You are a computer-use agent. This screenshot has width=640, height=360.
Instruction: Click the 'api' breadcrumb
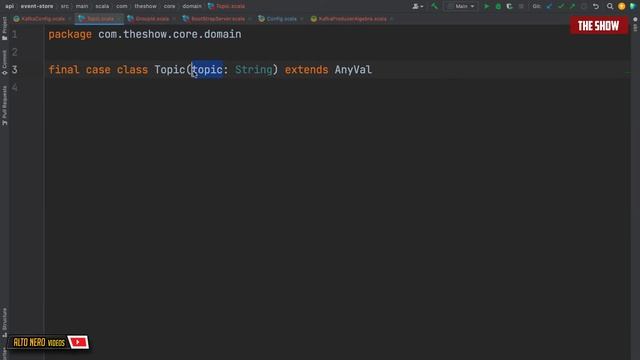[x=9, y=6]
